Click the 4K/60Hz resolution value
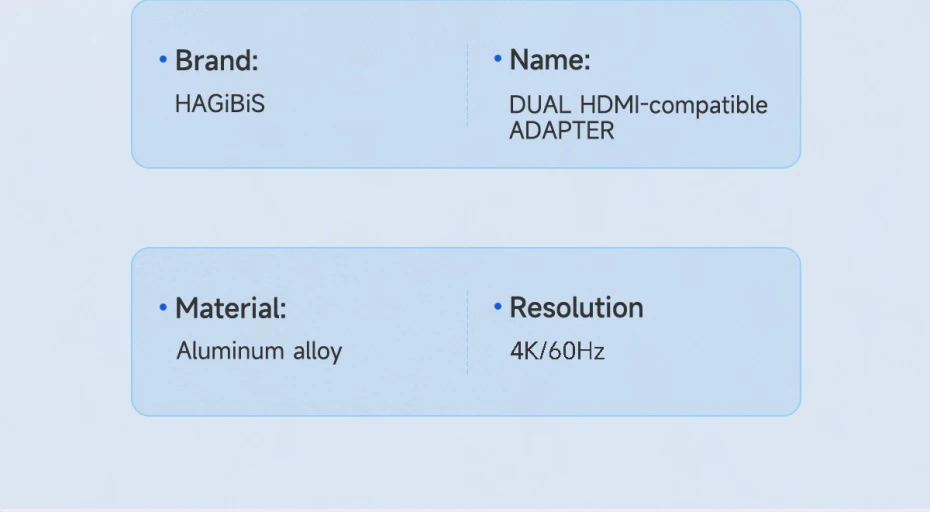930x512 pixels. pos(557,351)
